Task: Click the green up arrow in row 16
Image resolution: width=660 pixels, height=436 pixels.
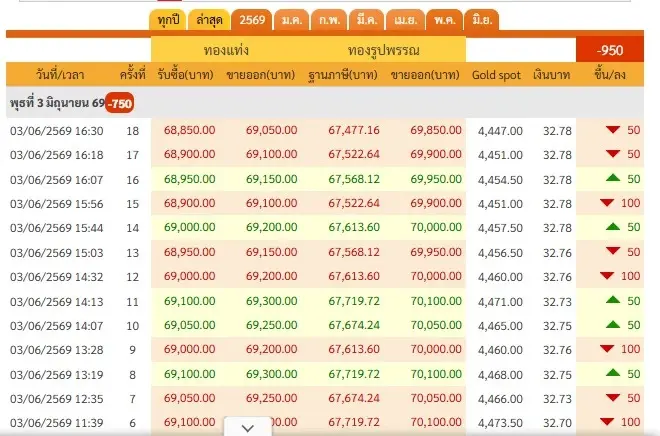Action: 613,178
